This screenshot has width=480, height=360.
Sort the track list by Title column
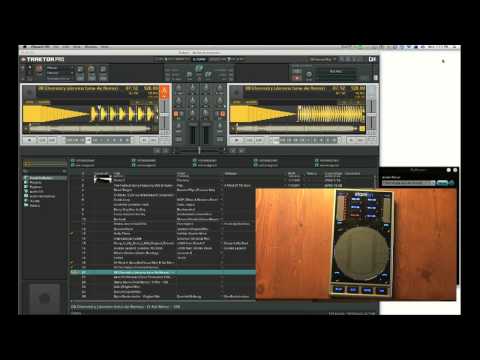click(117, 174)
